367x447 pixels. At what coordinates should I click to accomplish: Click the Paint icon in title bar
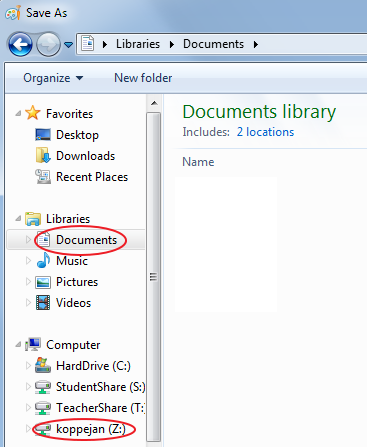tap(13, 13)
